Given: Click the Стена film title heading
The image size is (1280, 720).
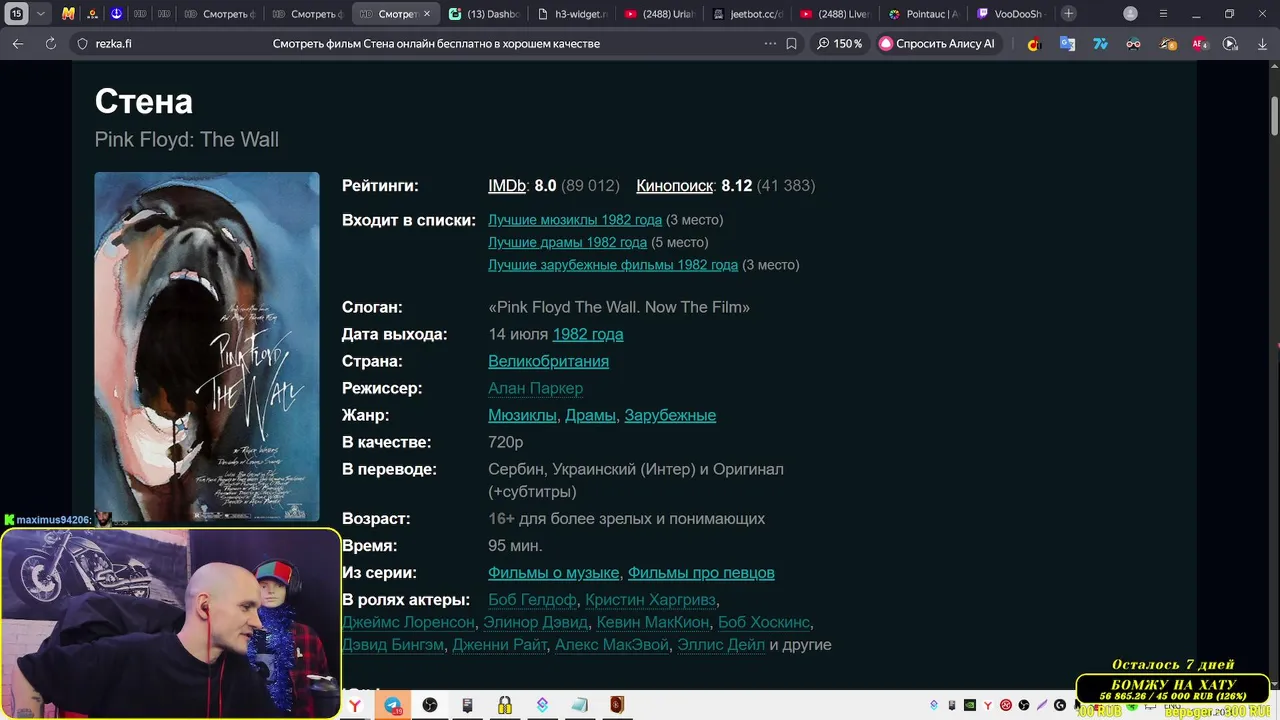Looking at the screenshot, I should 144,101.
